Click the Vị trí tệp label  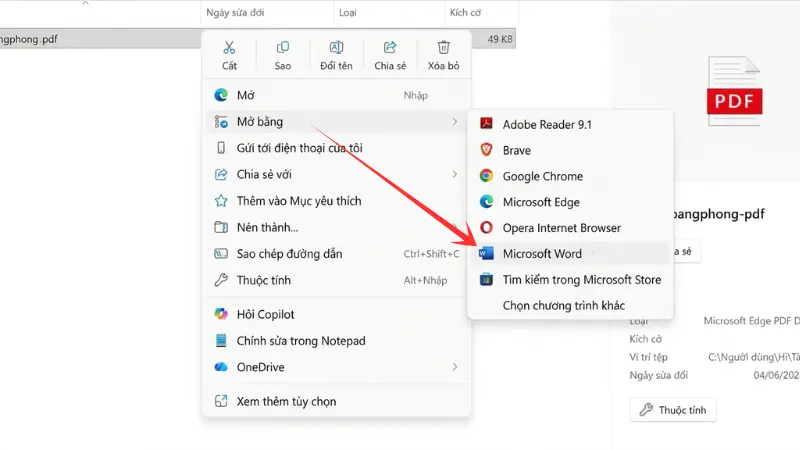coord(648,357)
